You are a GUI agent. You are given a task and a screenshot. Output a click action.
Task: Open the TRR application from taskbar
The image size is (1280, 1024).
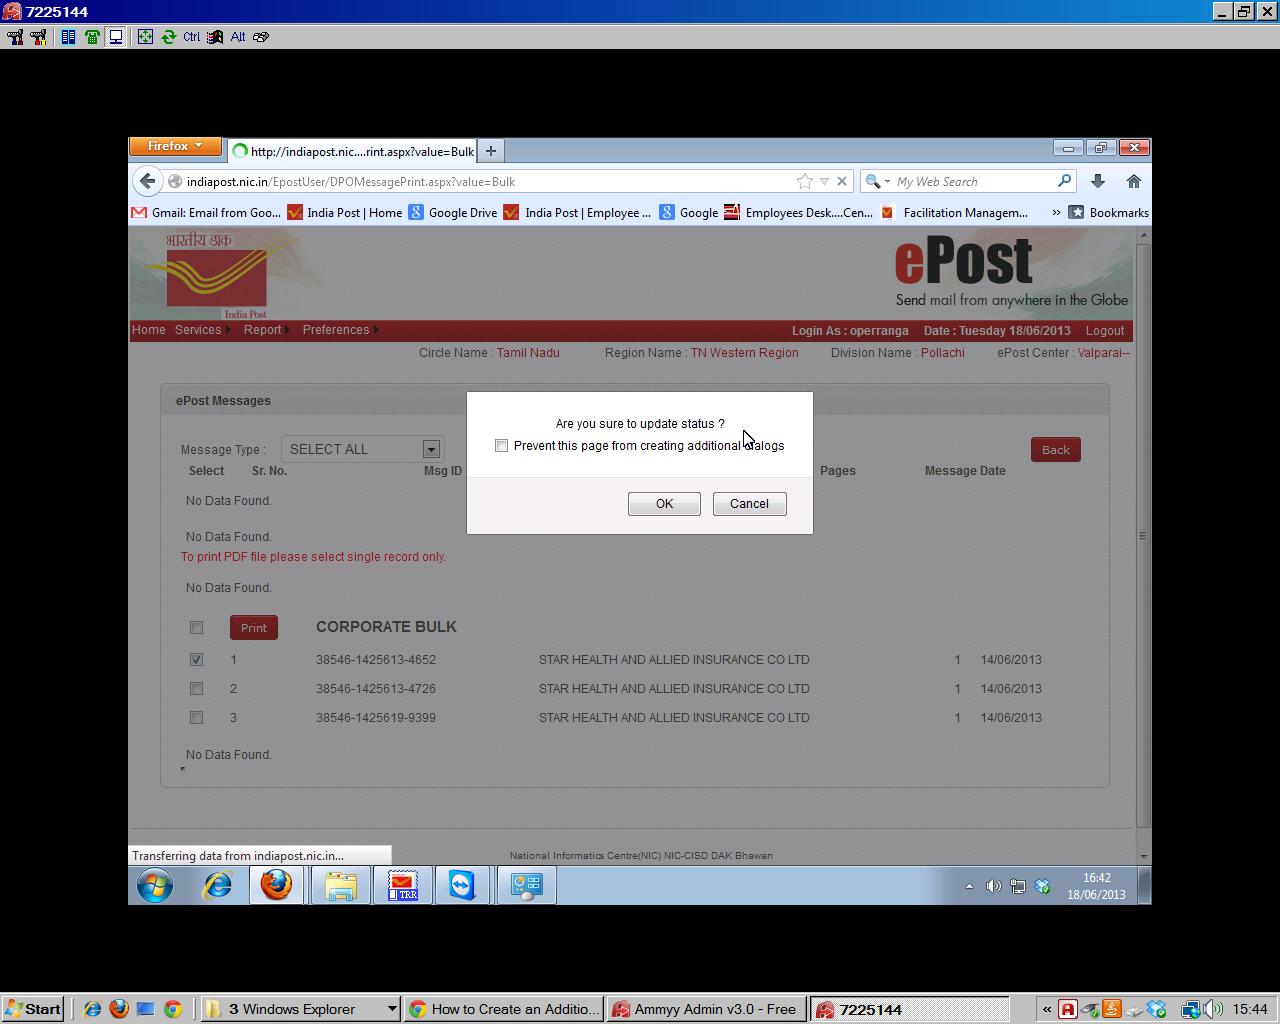pyautogui.click(x=402, y=885)
